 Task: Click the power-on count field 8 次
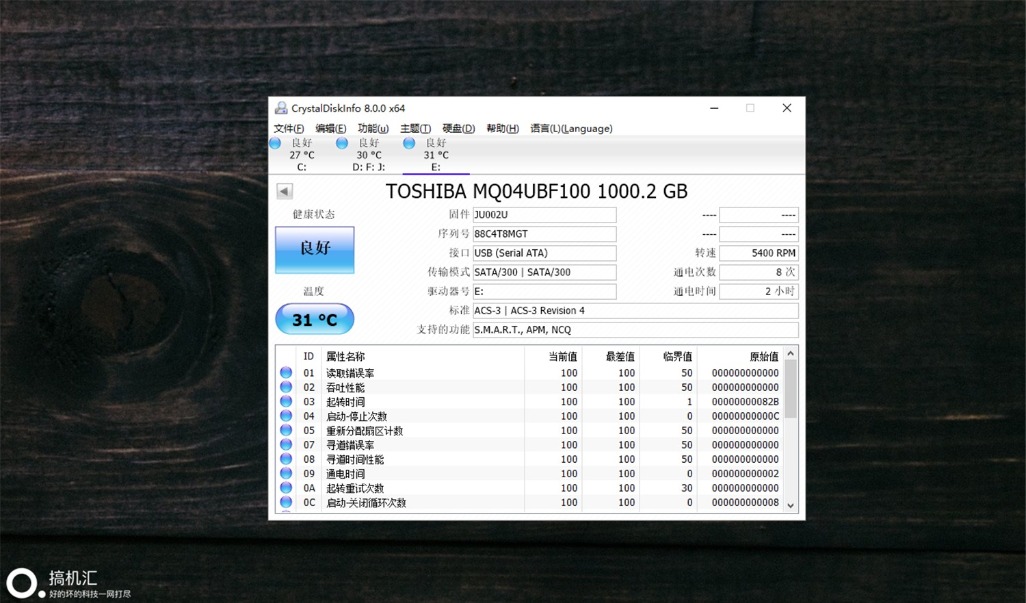tap(759, 272)
